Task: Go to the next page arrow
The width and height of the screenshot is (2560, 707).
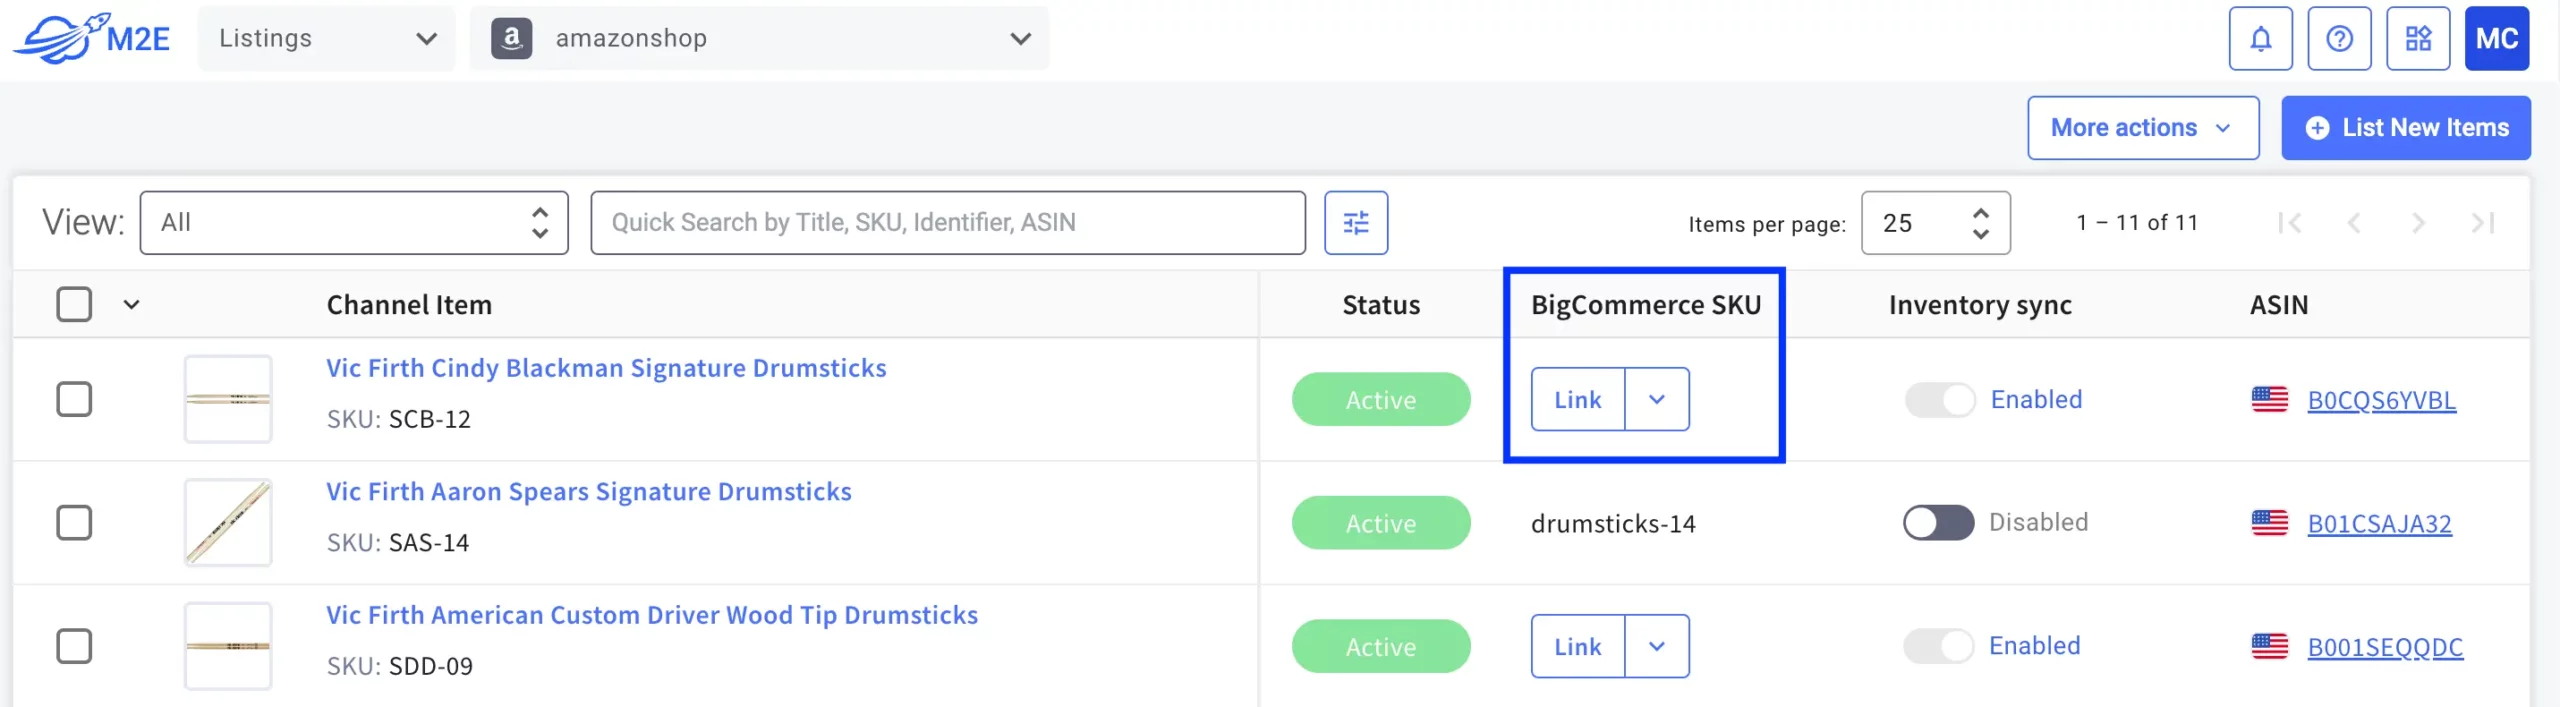Action: pos(2418,223)
